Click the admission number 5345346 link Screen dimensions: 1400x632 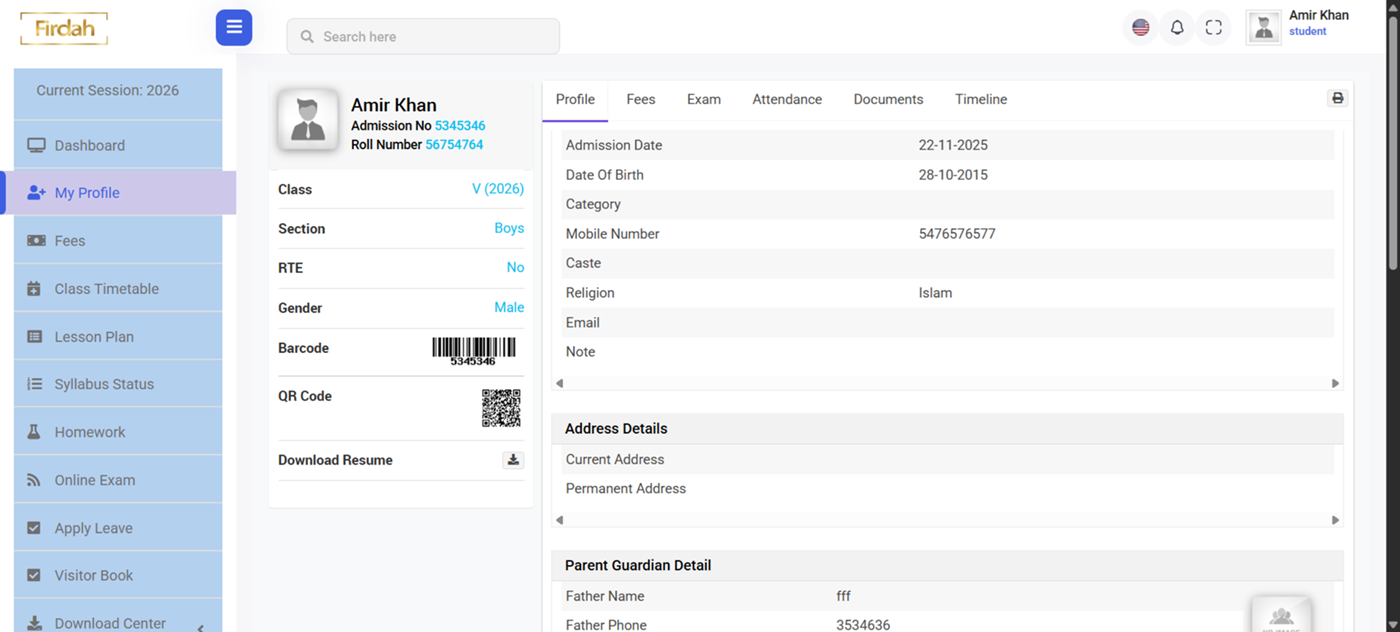coord(460,126)
